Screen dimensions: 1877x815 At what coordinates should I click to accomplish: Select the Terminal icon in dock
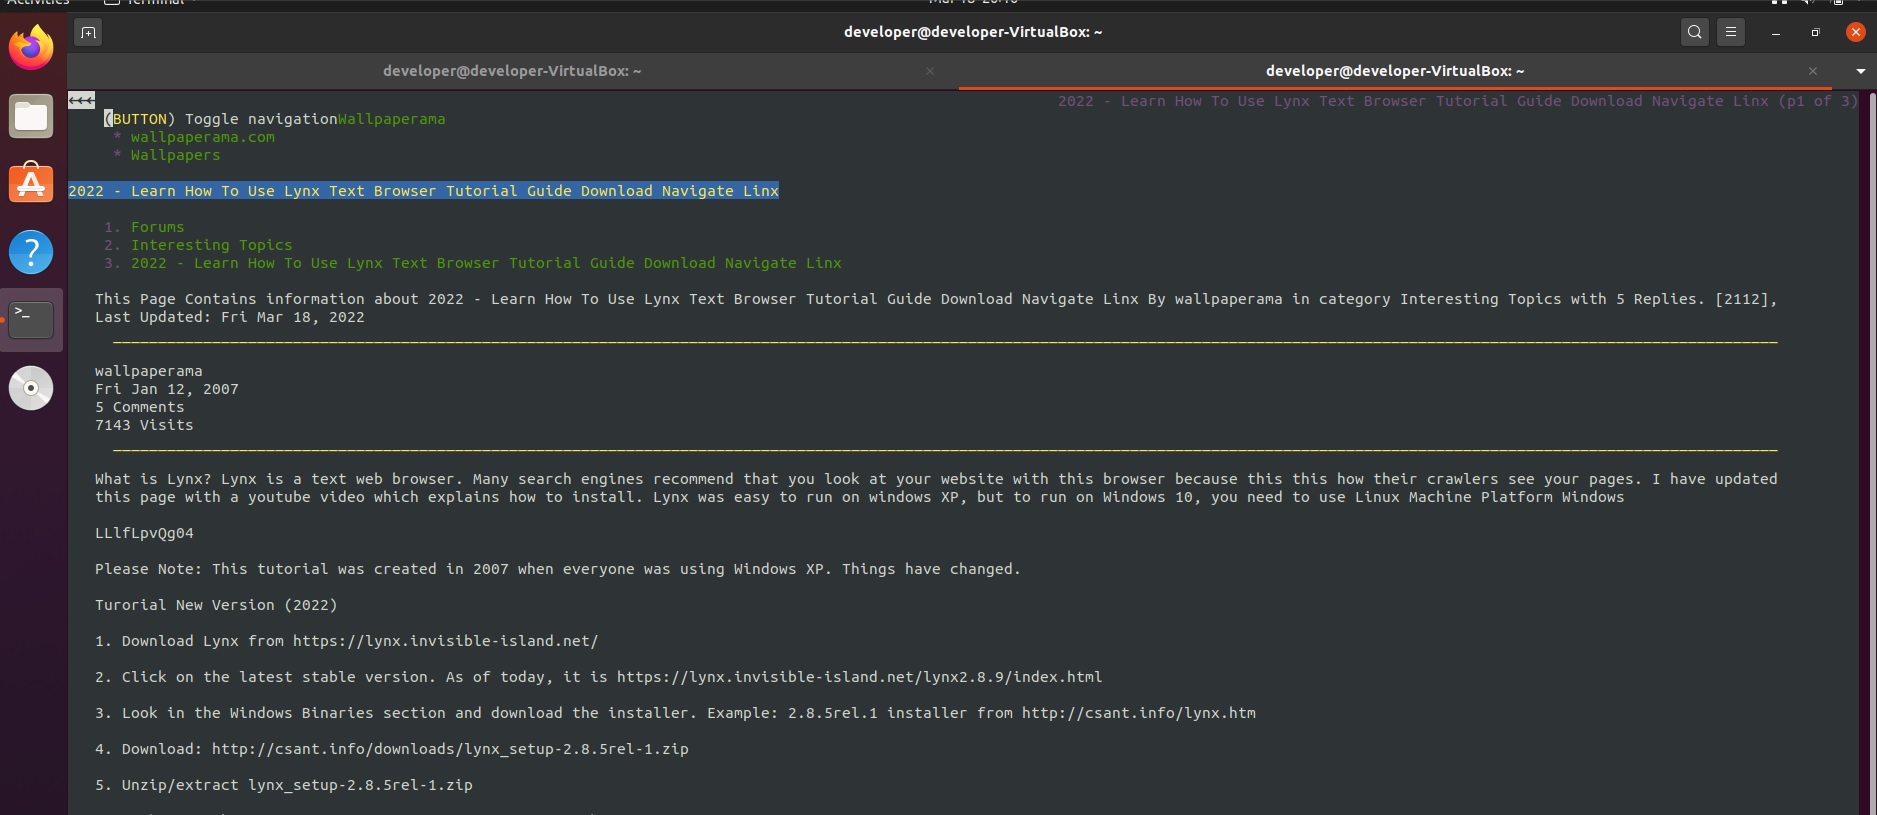31,320
